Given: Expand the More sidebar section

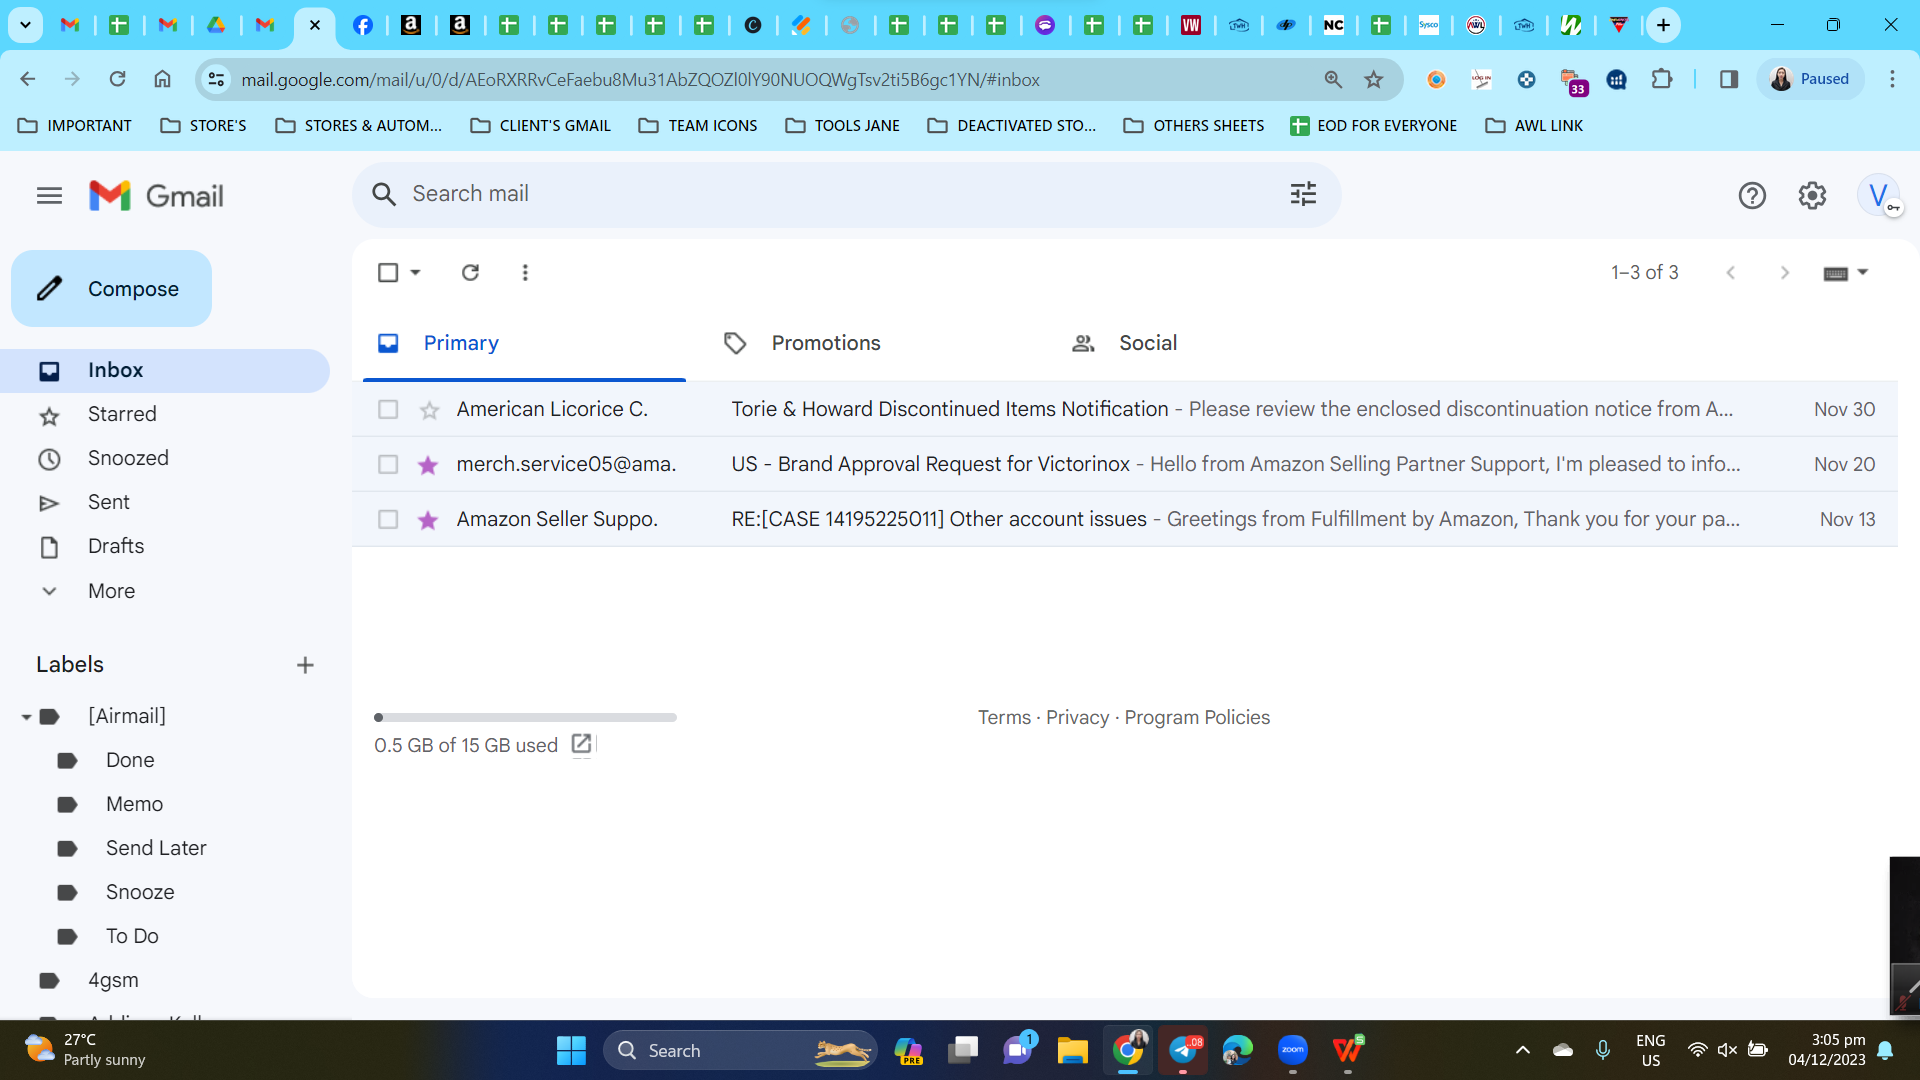Looking at the screenshot, I should point(111,591).
